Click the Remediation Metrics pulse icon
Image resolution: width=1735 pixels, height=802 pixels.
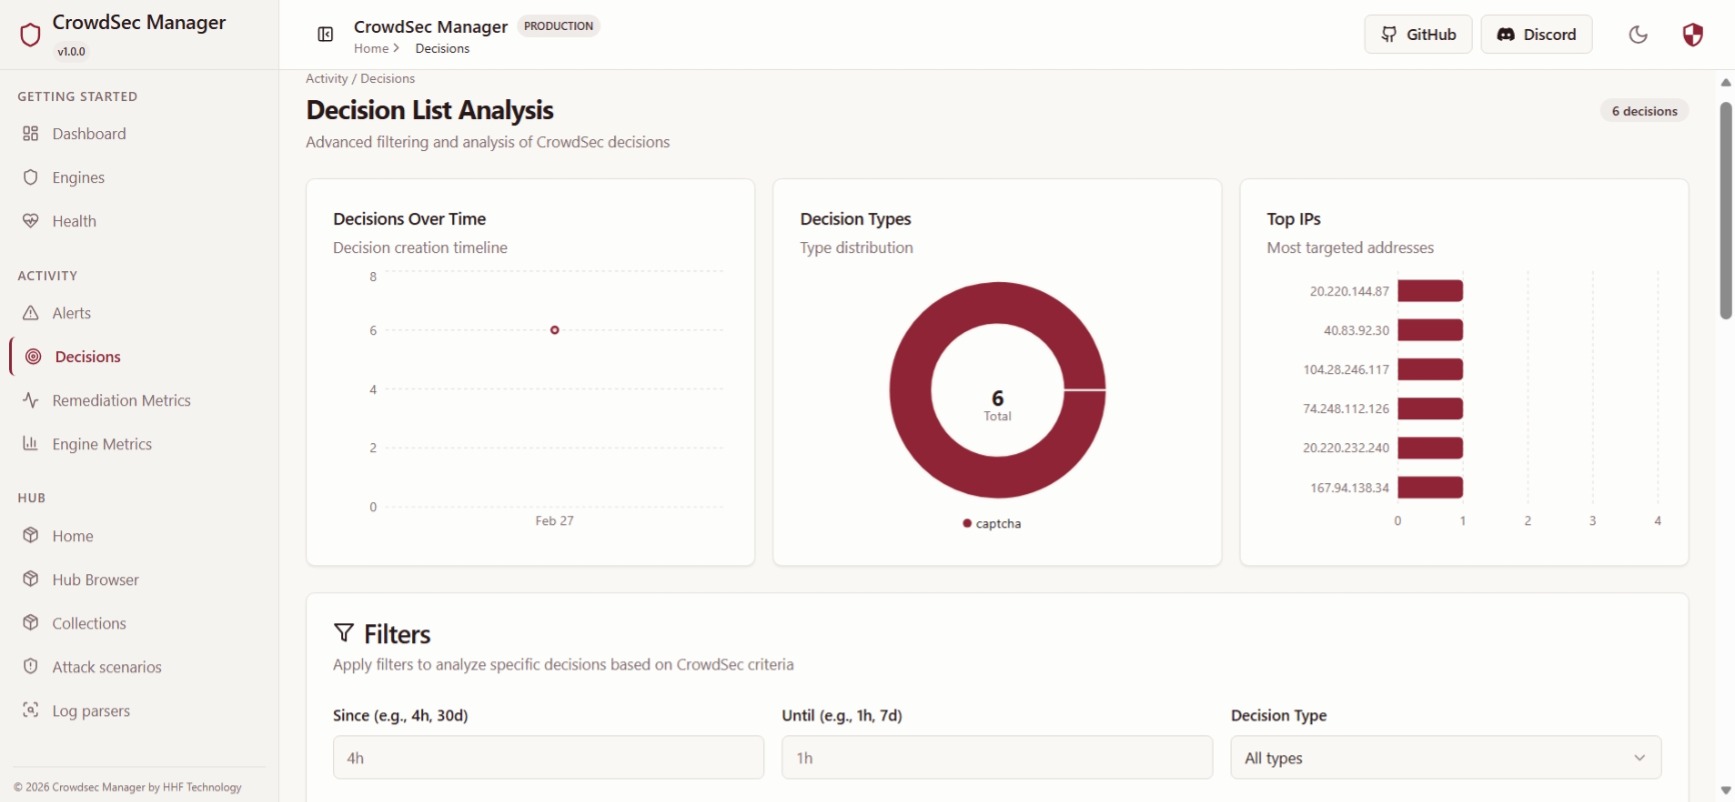31,400
